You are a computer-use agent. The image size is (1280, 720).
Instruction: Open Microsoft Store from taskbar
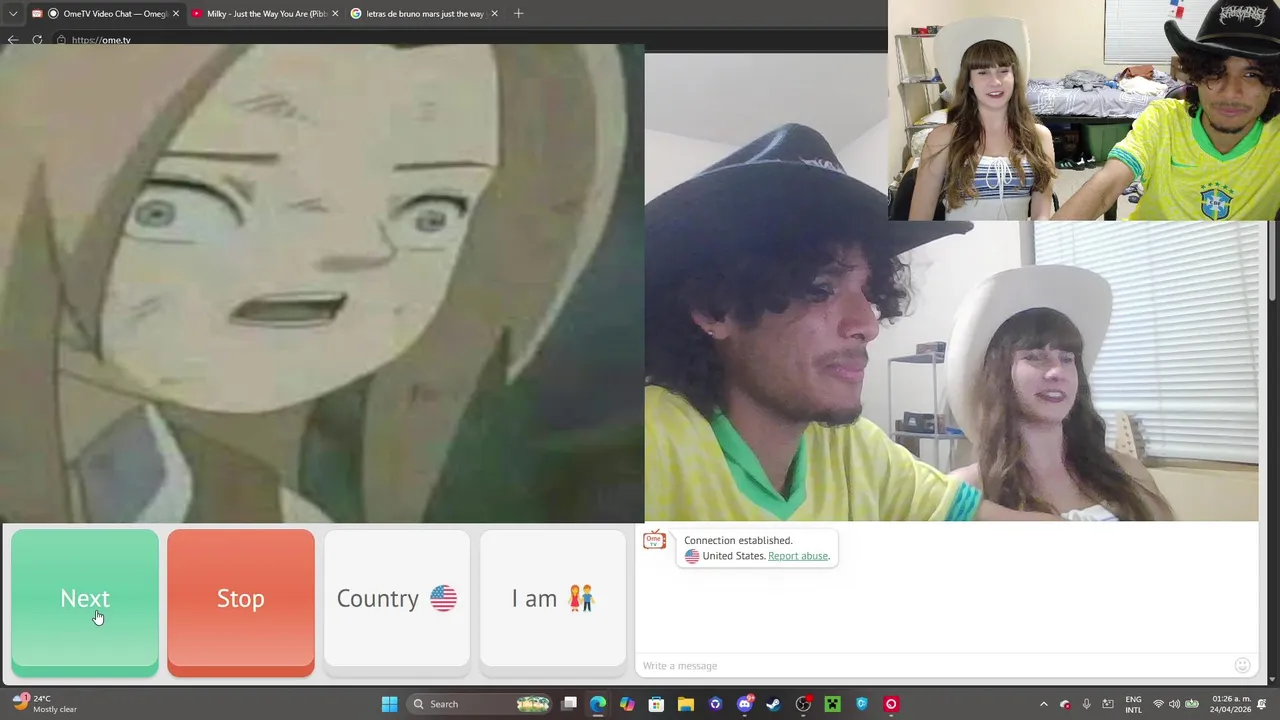tap(656, 704)
